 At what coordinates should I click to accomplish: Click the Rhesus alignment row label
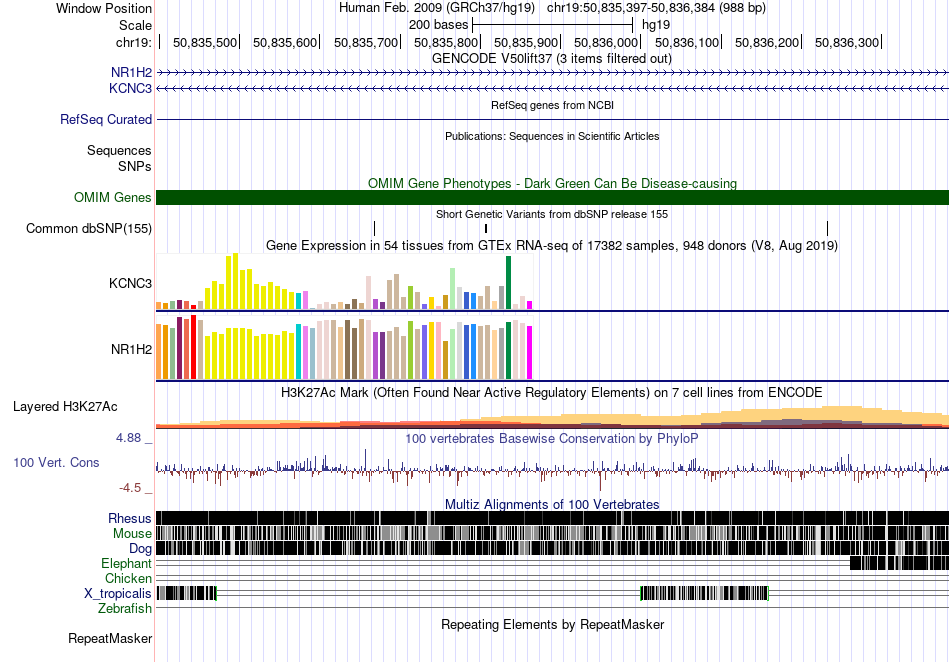click(130, 518)
